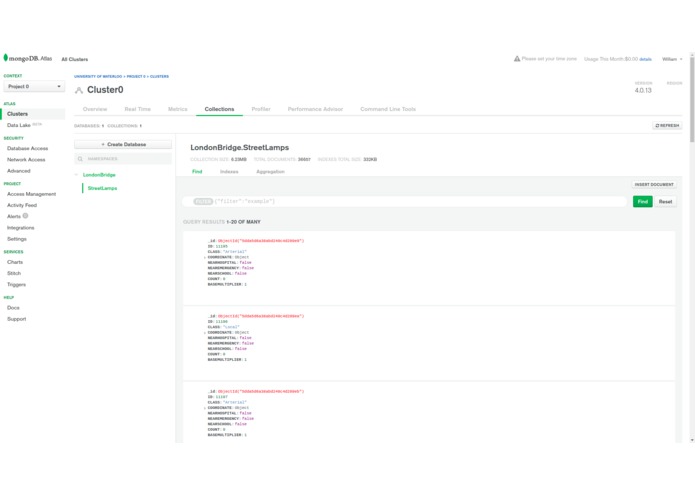Open the Performance Advisor tab
Screen dimensions: 695x494
point(315,109)
